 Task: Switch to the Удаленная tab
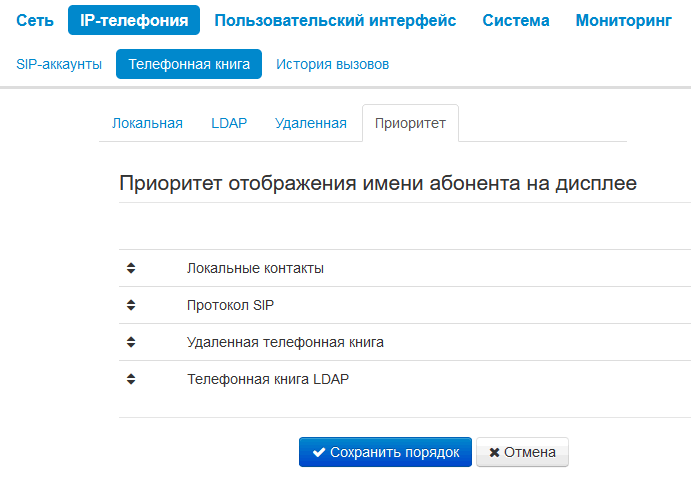click(x=310, y=123)
